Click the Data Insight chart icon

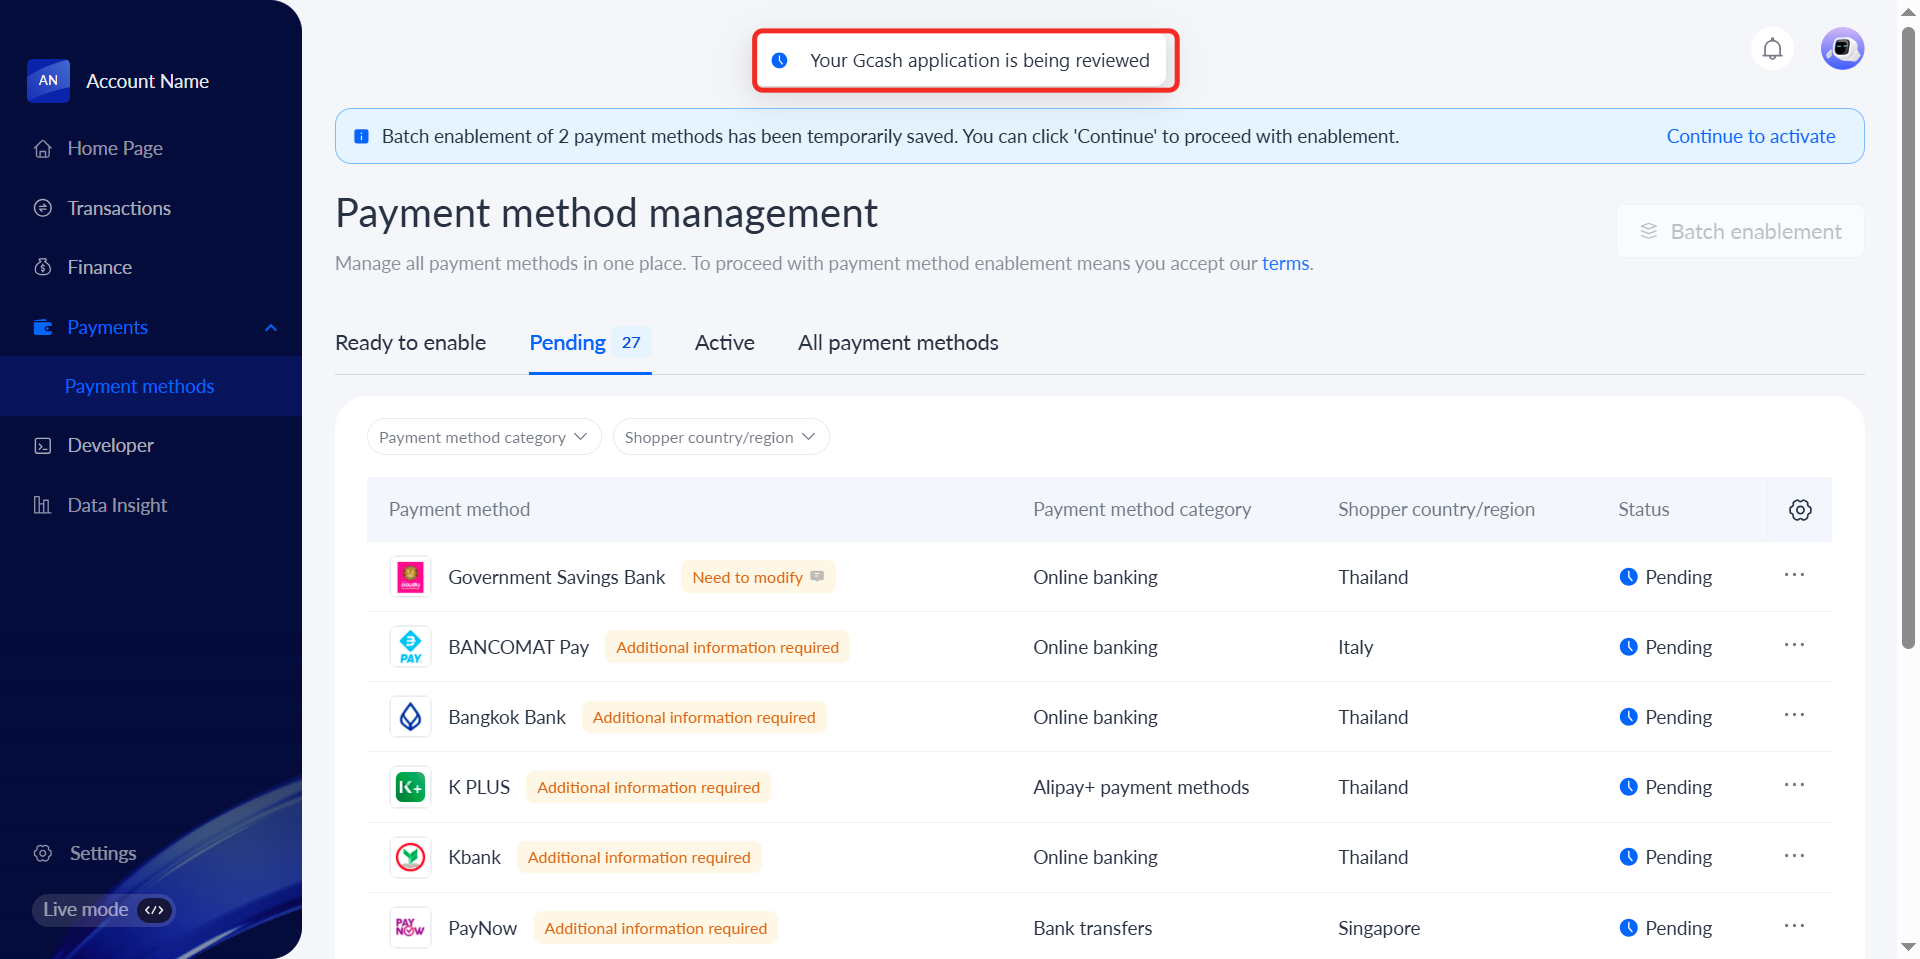43,505
